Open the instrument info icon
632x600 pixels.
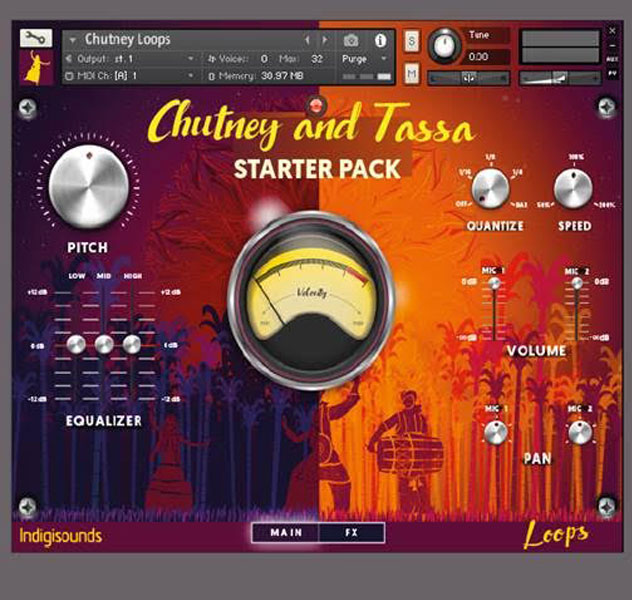pos(380,41)
